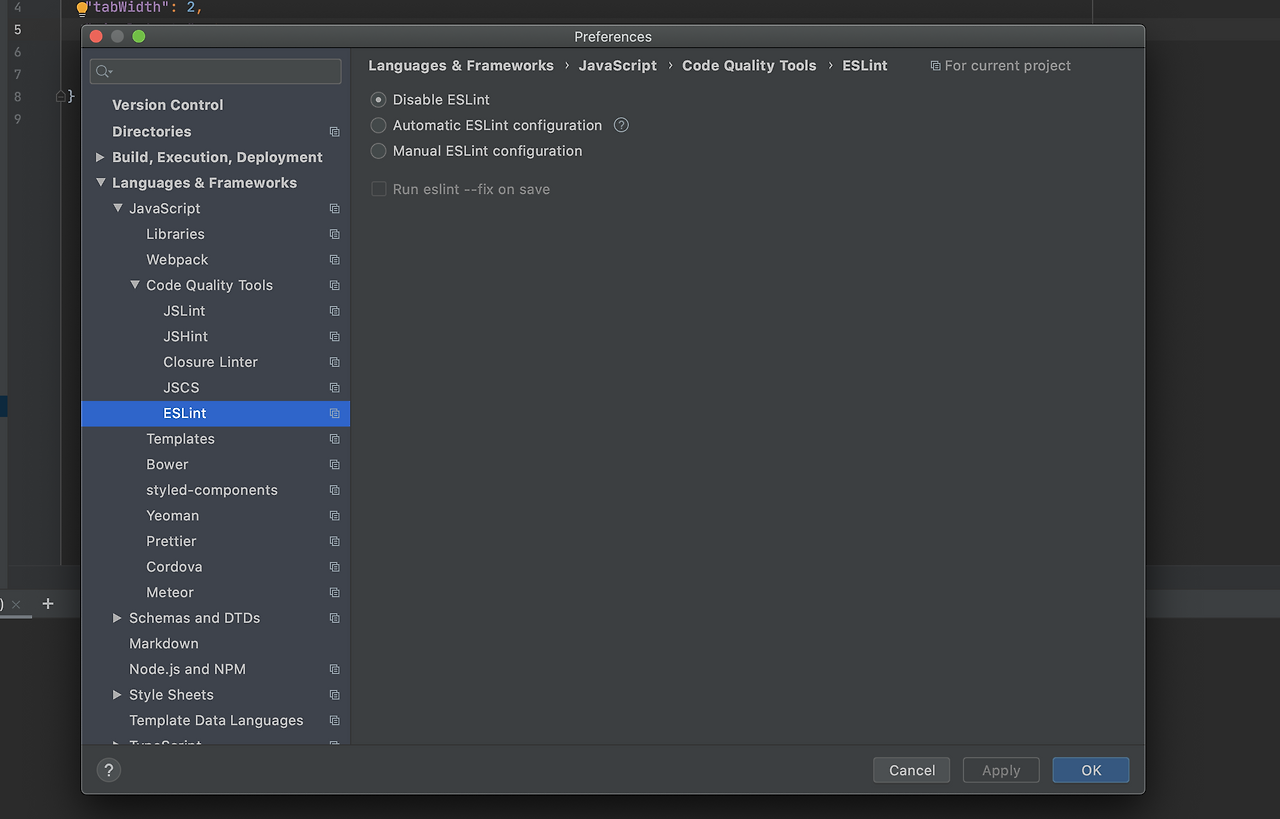This screenshot has height=819, width=1280.
Task: Click the project-scope icon in JSLint row
Action: pyautogui.click(x=335, y=311)
